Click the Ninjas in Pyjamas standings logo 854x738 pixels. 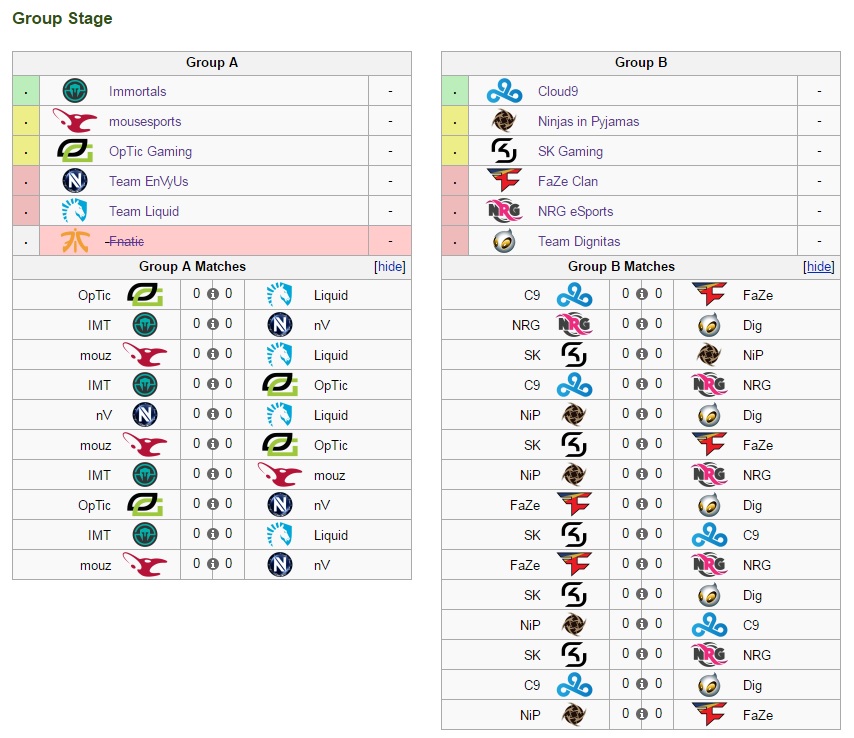coord(504,121)
